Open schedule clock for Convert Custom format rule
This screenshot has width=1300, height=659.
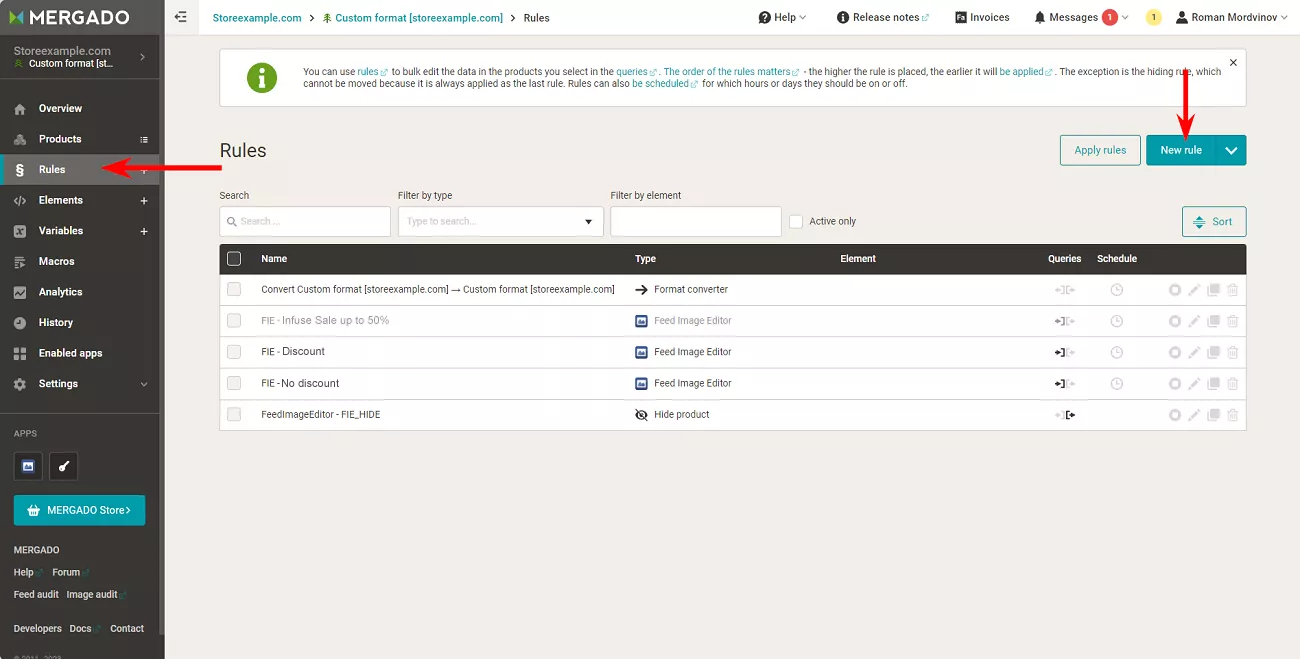pos(1117,290)
